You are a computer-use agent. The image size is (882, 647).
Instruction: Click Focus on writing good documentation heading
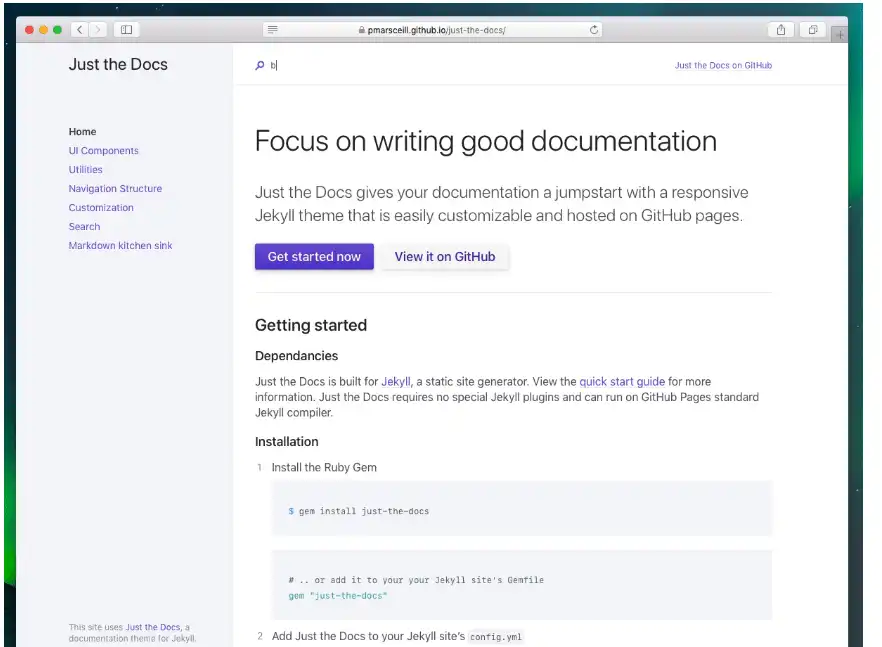click(485, 141)
